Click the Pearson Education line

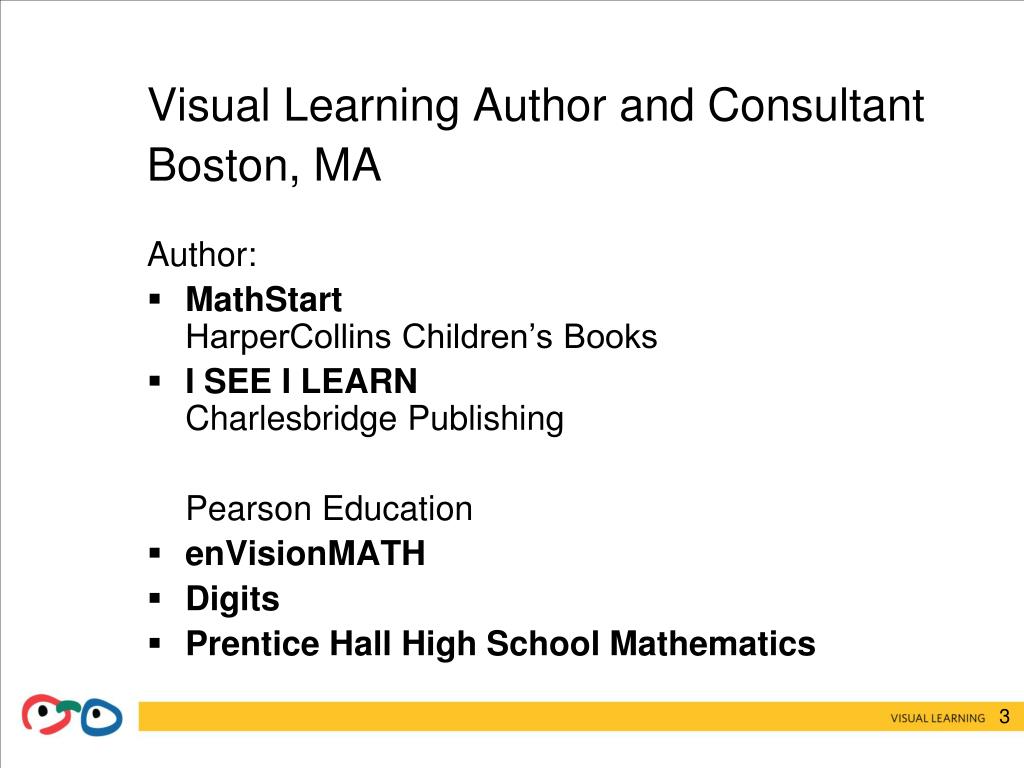point(328,509)
